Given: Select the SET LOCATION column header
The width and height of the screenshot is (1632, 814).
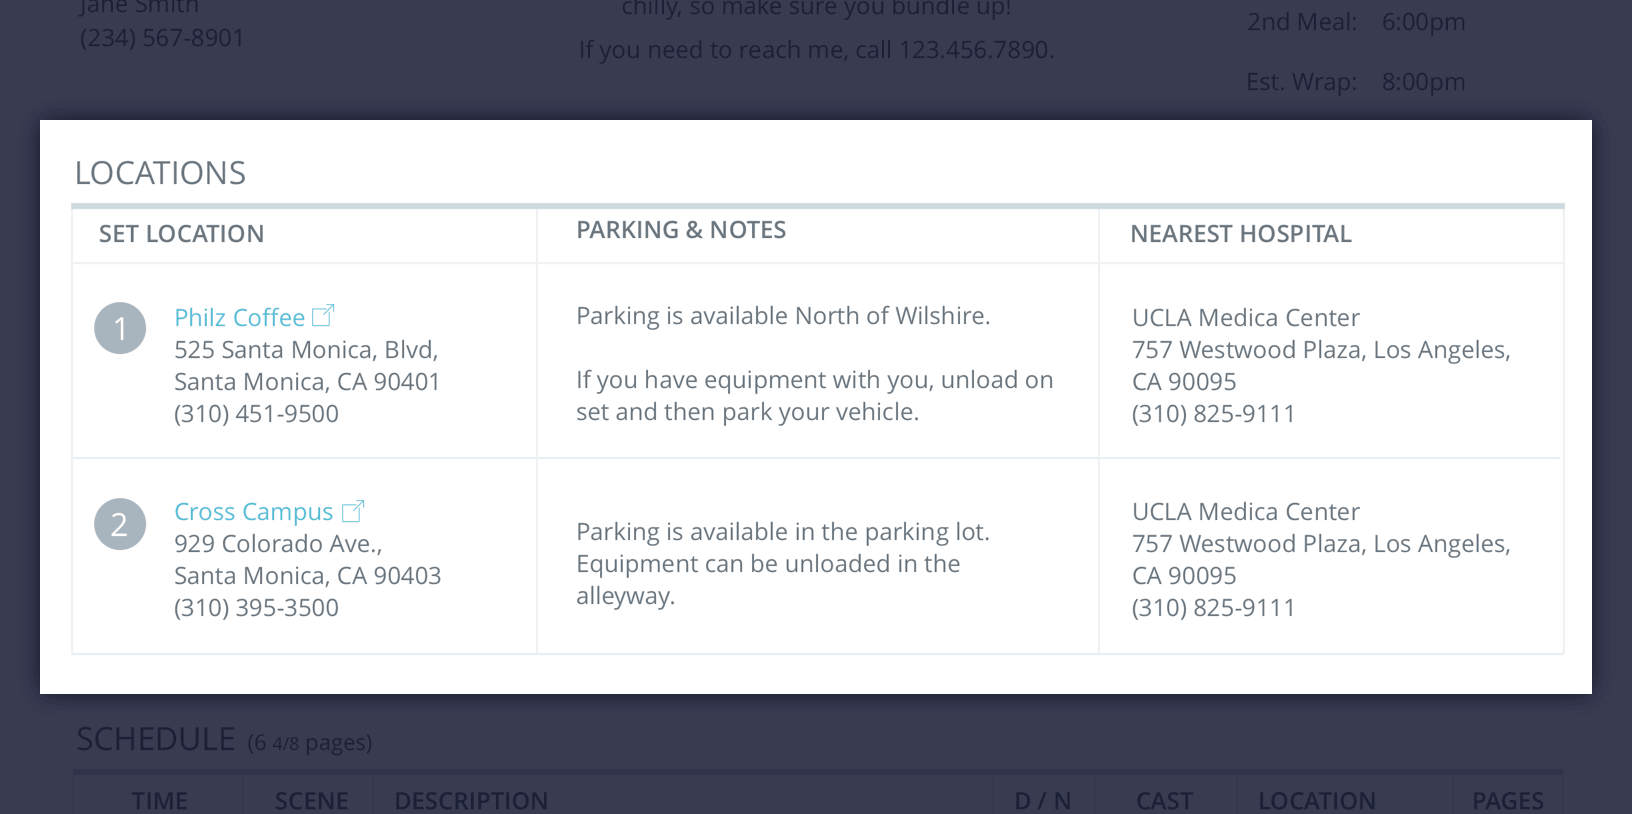Looking at the screenshot, I should [x=181, y=234].
